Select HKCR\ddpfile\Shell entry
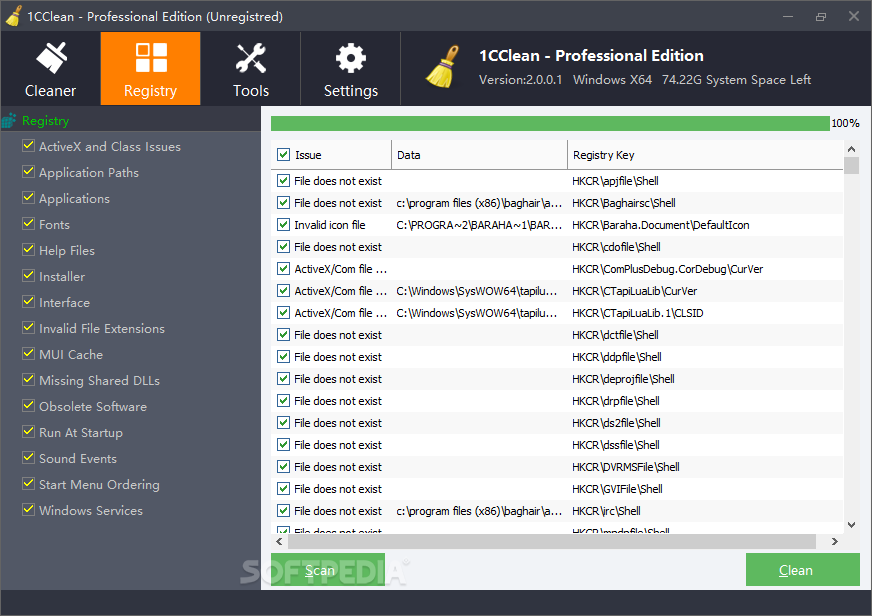The width and height of the screenshot is (872, 616). point(617,357)
